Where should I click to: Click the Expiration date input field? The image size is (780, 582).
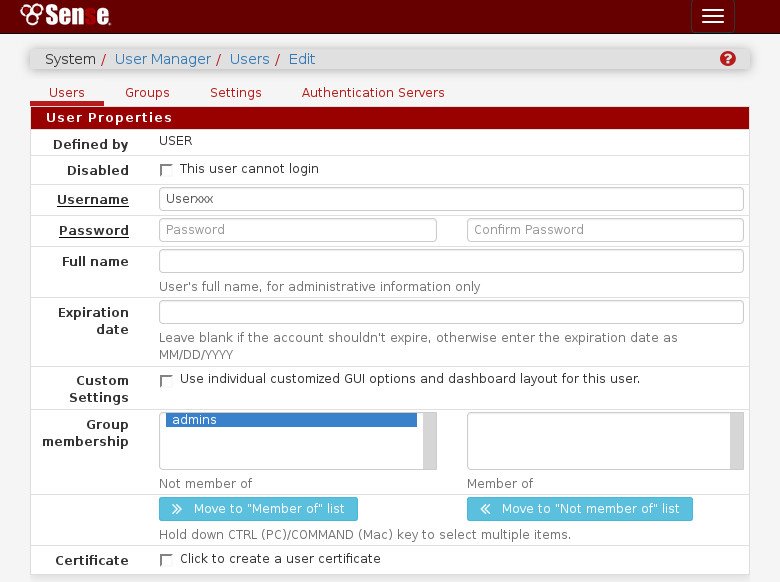[x=451, y=312]
